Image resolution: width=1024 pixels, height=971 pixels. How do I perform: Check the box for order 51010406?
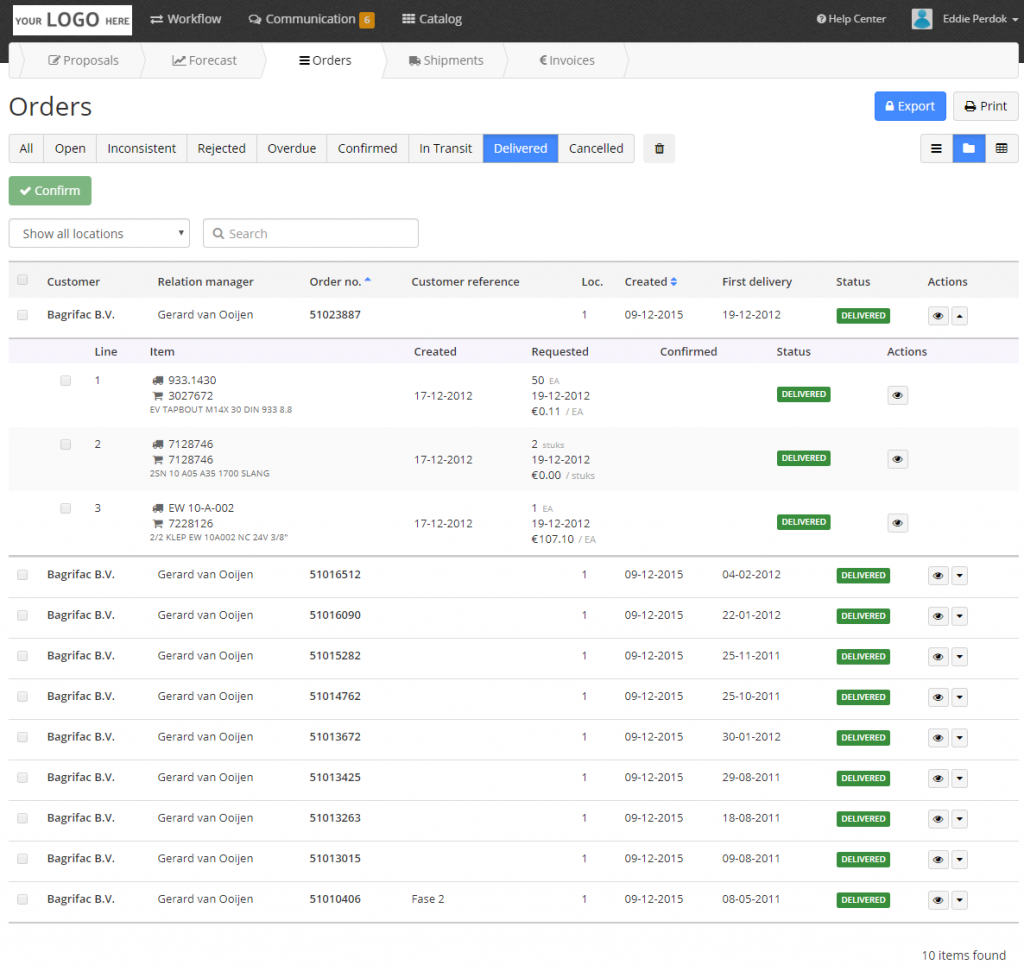click(x=23, y=899)
